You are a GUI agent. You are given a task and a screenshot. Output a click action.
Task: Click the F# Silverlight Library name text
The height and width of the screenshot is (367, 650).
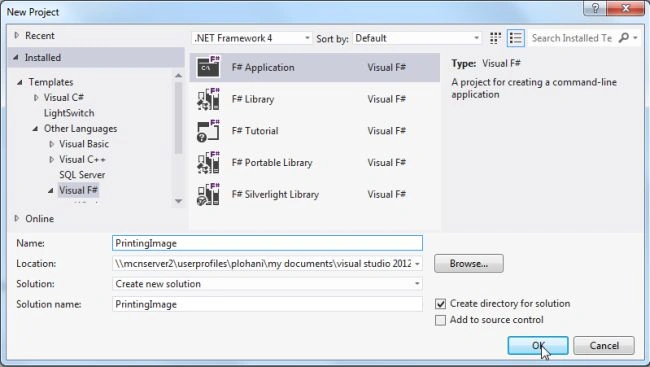[275, 194]
